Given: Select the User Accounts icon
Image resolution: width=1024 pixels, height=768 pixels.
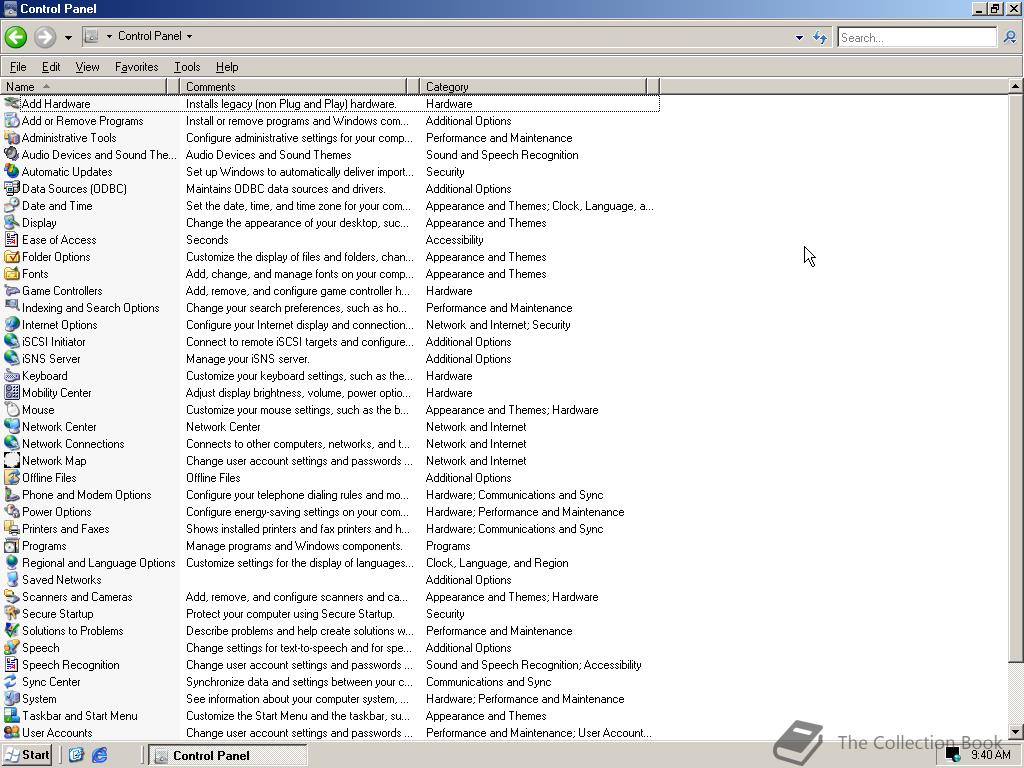Looking at the screenshot, I should coord(12,732).
